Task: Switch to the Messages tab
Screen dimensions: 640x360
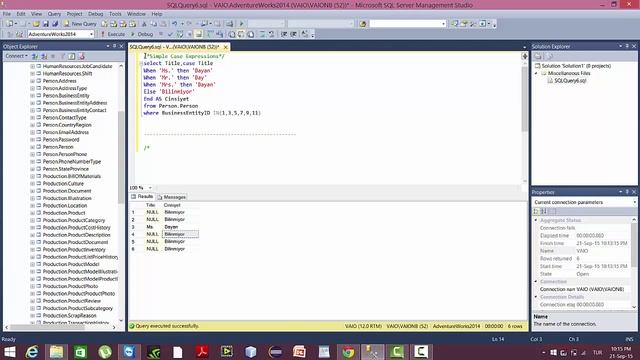Action: (172, 197)
